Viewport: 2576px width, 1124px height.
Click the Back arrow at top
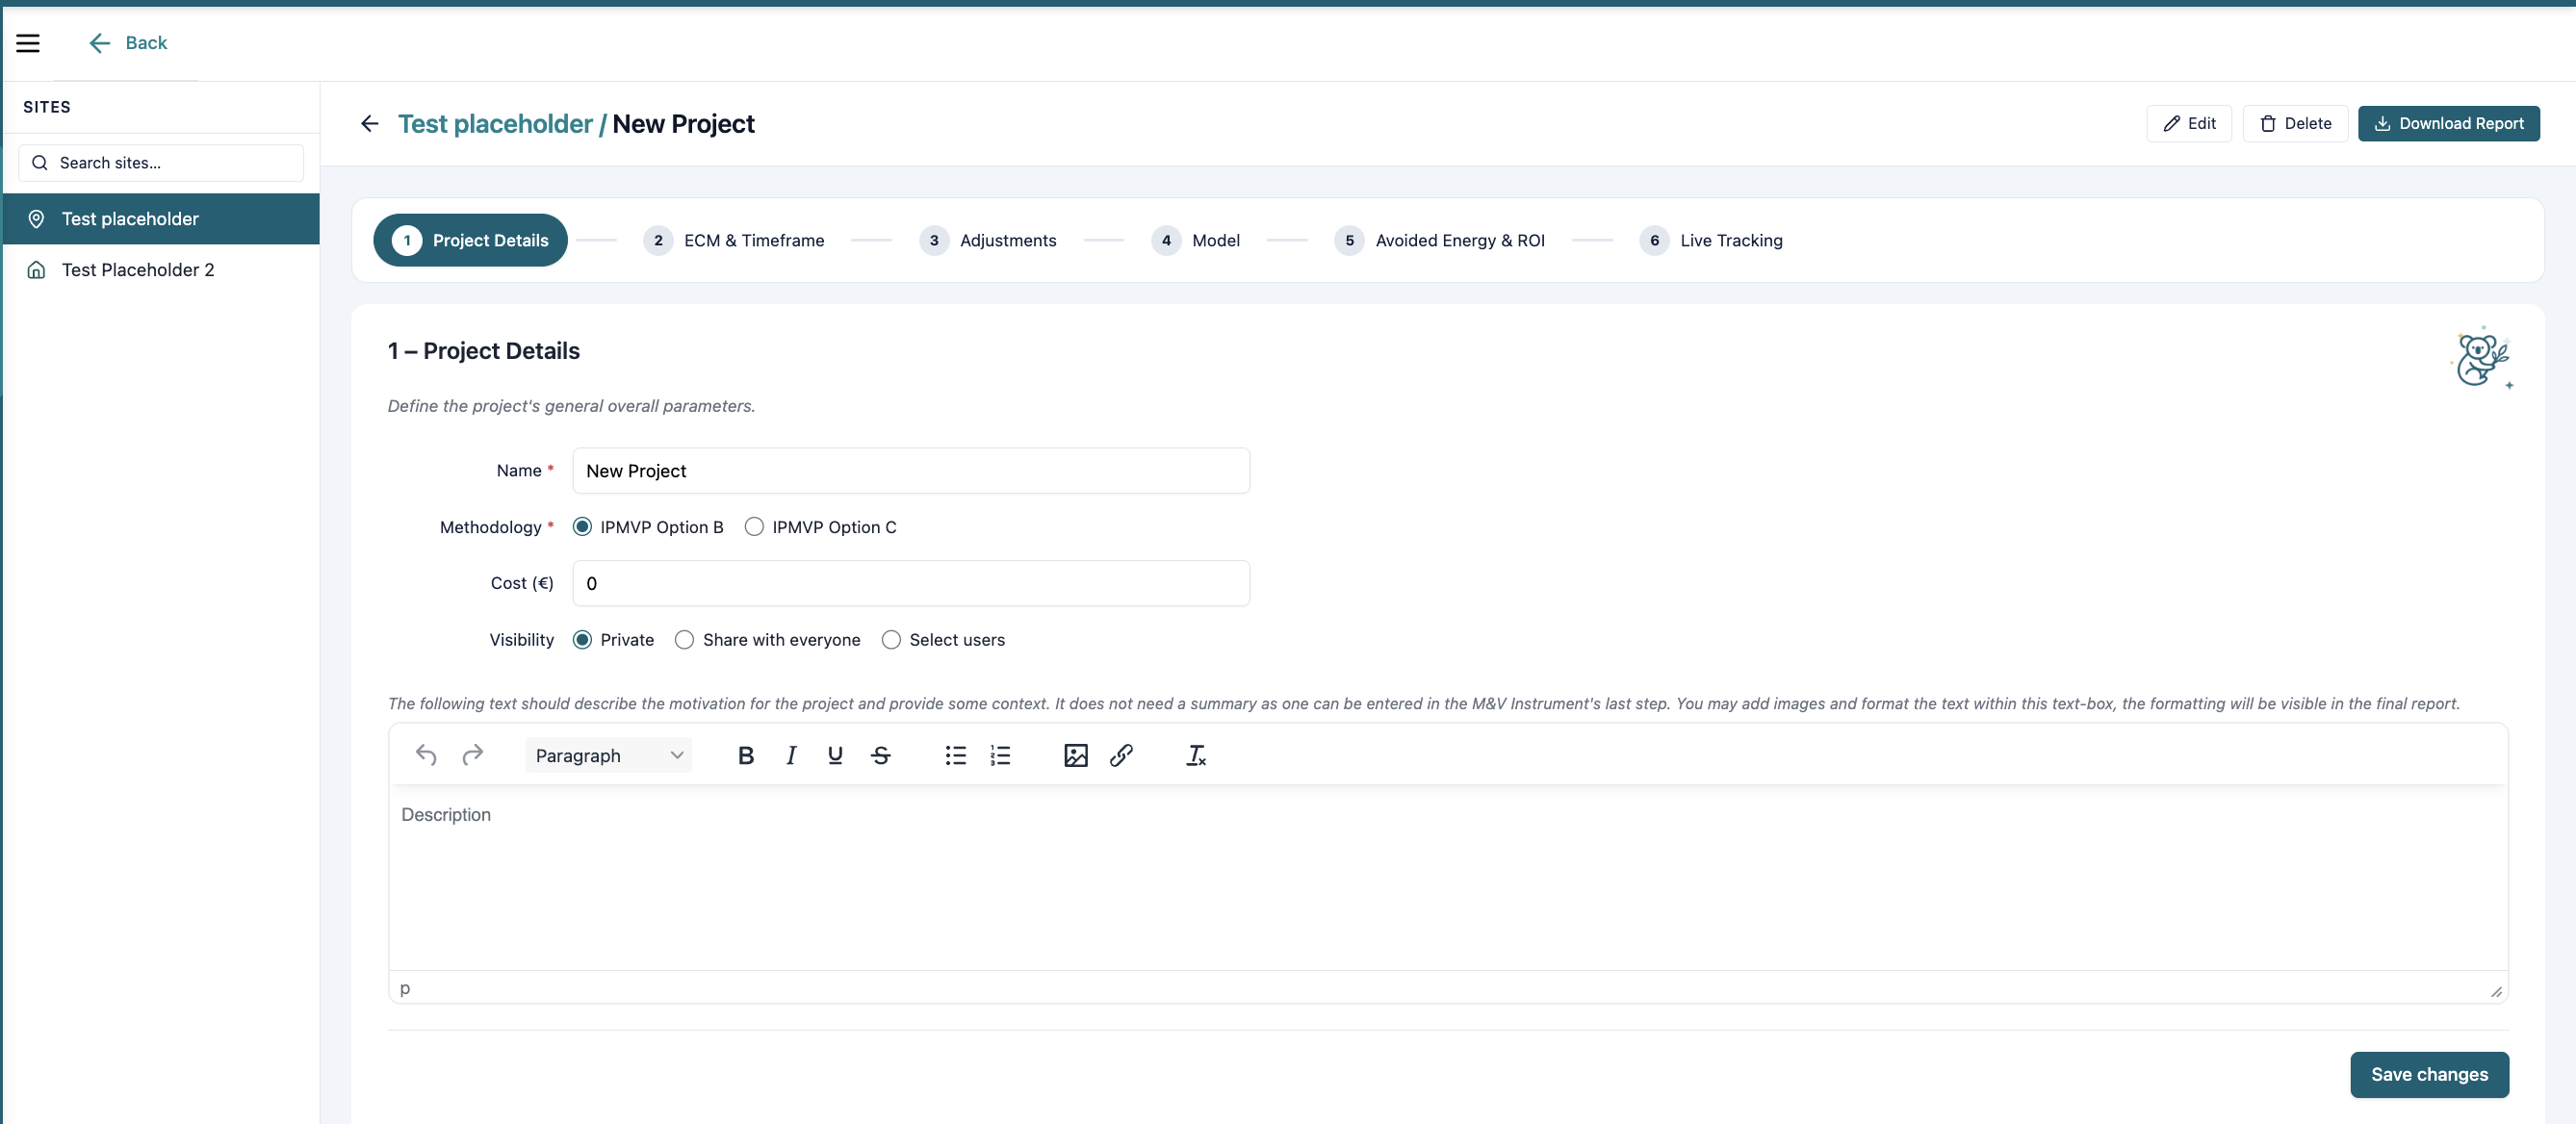point(99,43)
